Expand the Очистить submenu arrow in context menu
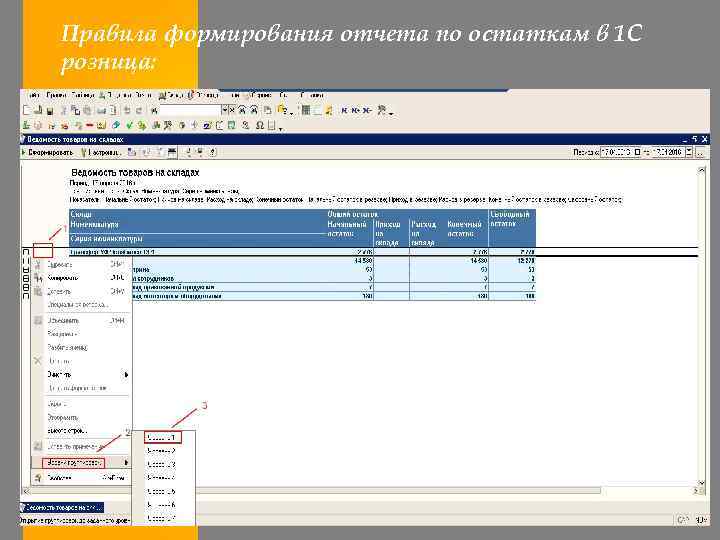This screenshot has width=720, height=540. [x=126, y=375]
